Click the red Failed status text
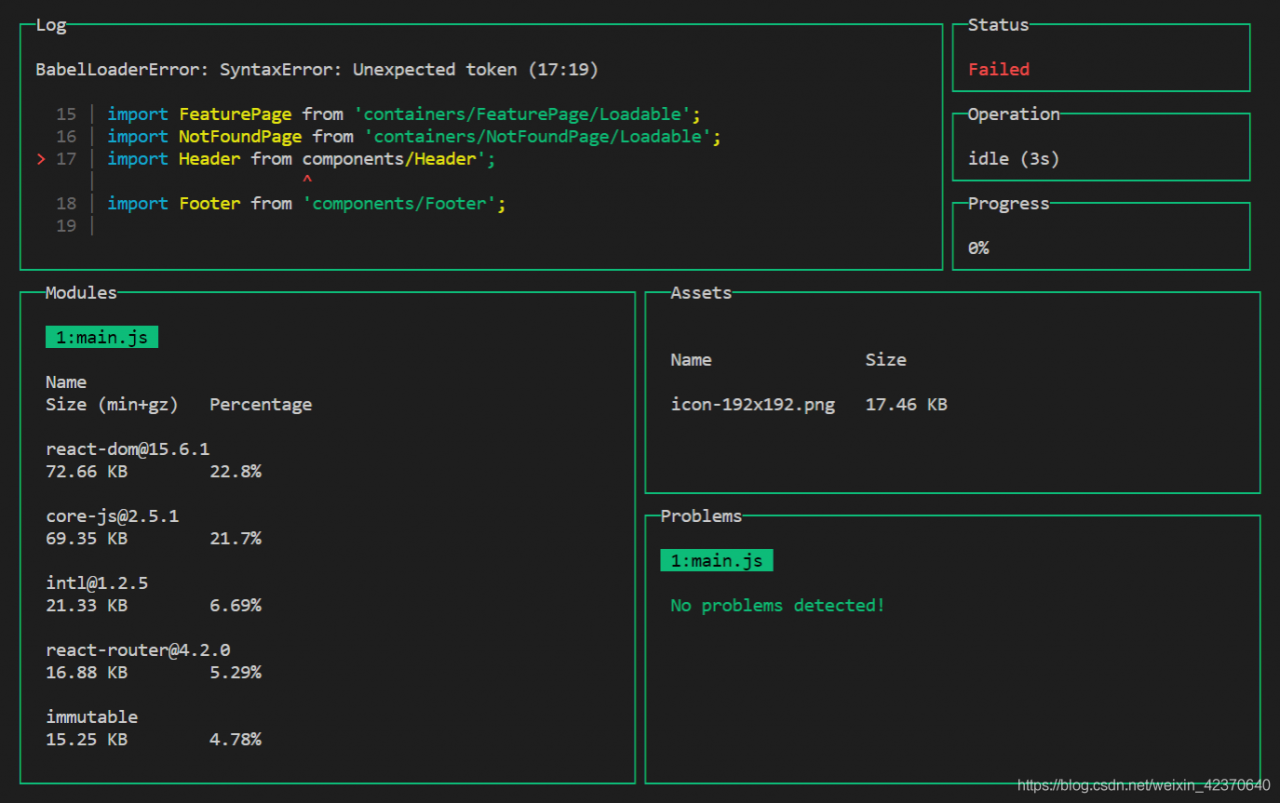This screenshot has height=803, width=1280. (998, 69)
